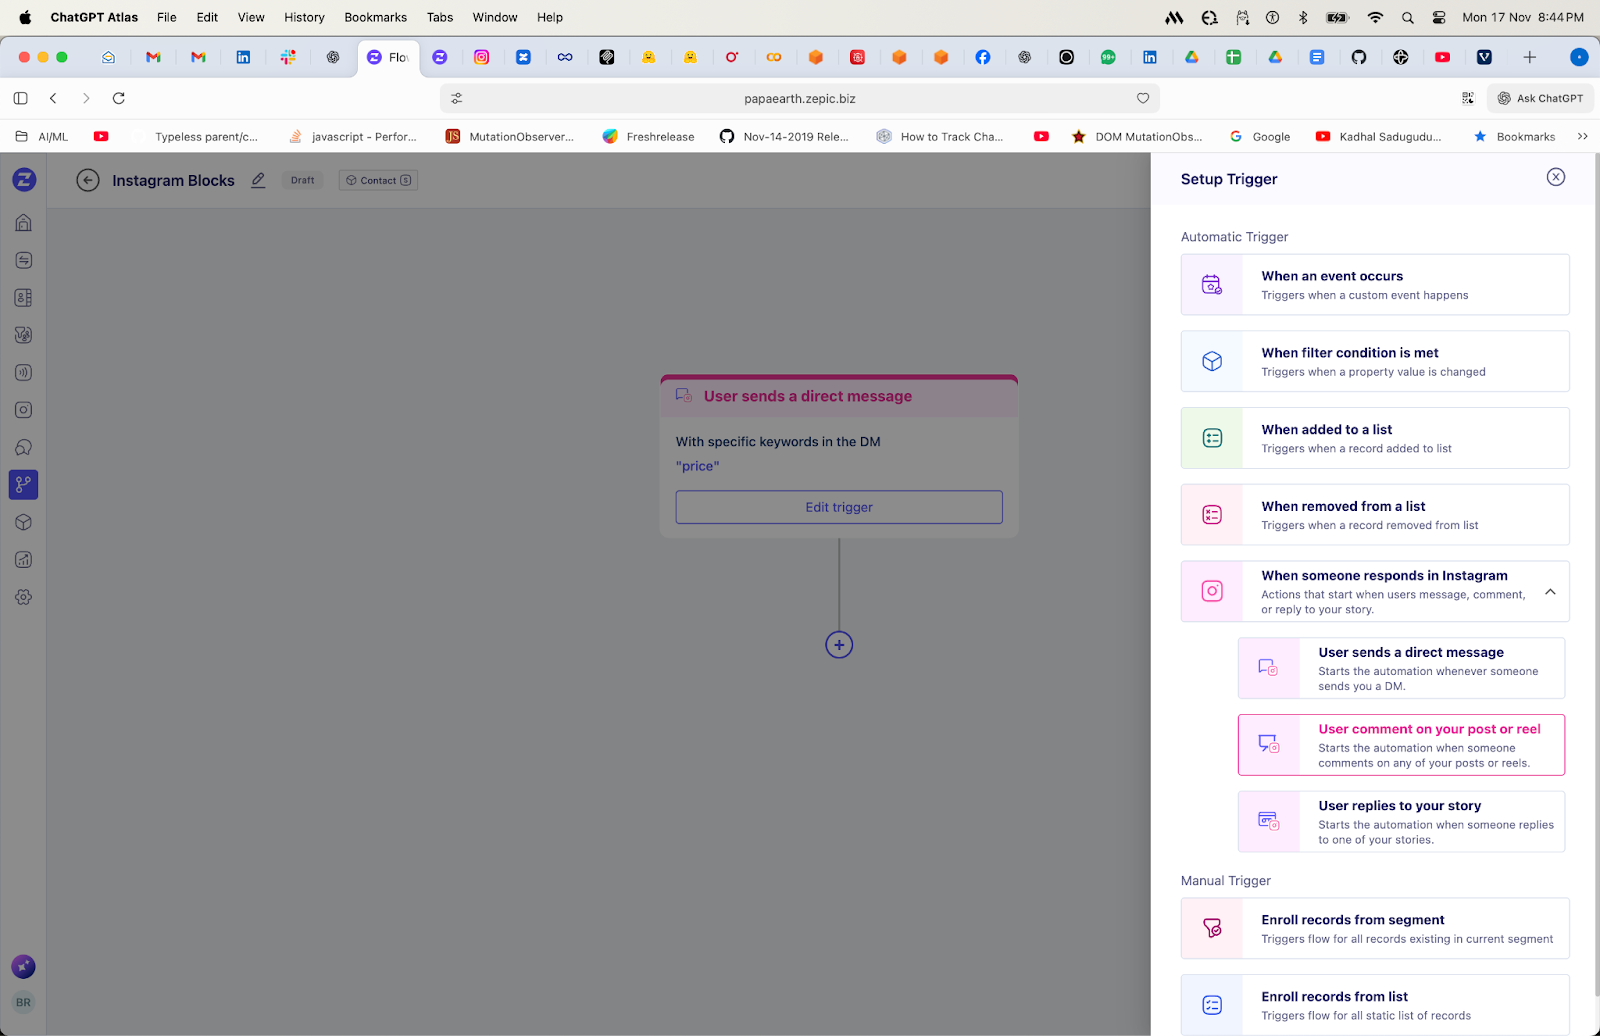
Task: Select Enroll records from list trigger
Action: 1375,1005
